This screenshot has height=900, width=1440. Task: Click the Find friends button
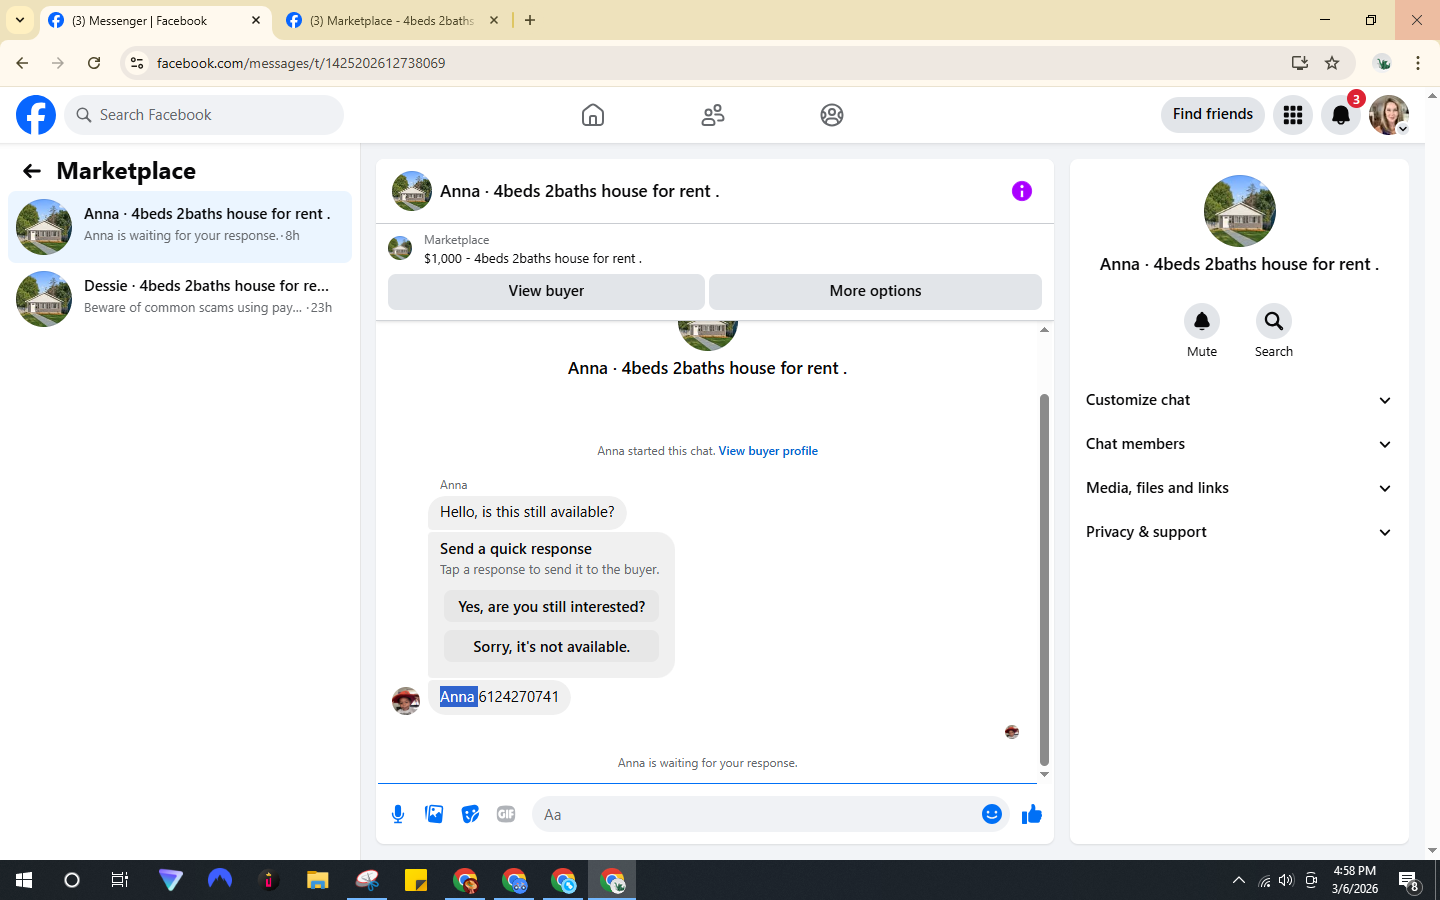(x=1213, y=114)
